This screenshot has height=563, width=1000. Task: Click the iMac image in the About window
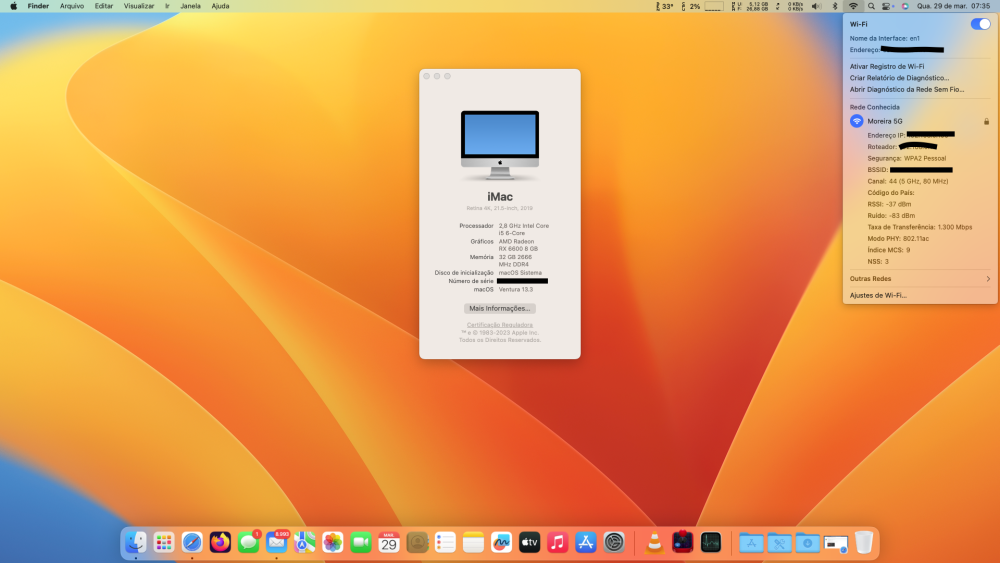coord(500,145)
